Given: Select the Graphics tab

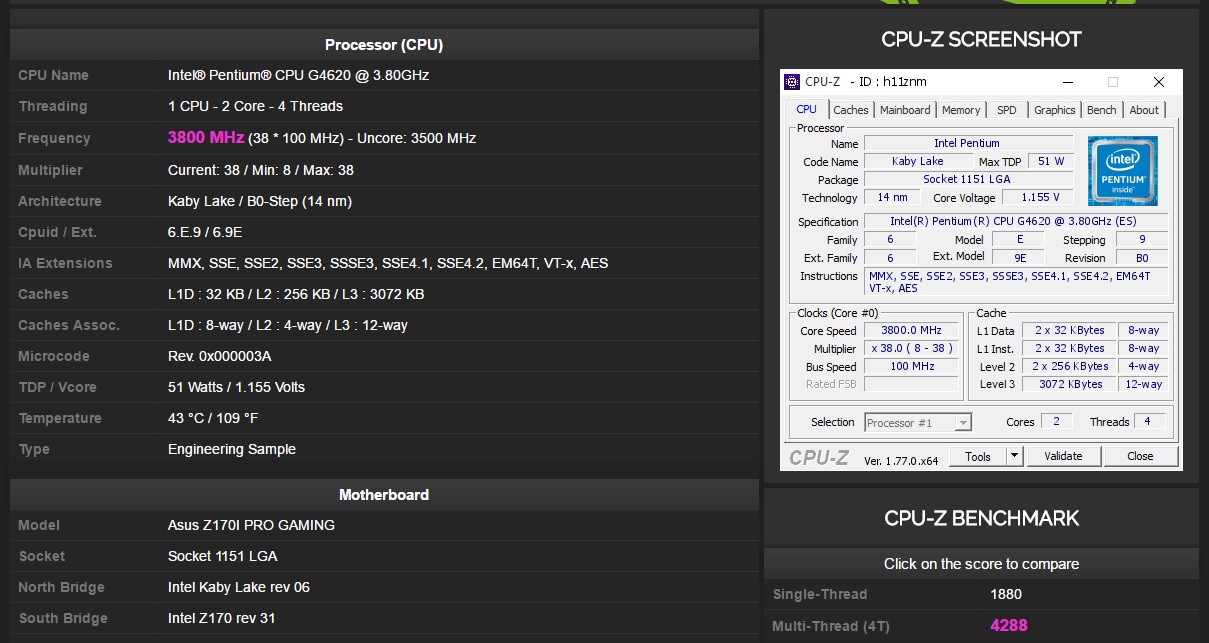Looking at the screenshot, I should coord(1055,110).
